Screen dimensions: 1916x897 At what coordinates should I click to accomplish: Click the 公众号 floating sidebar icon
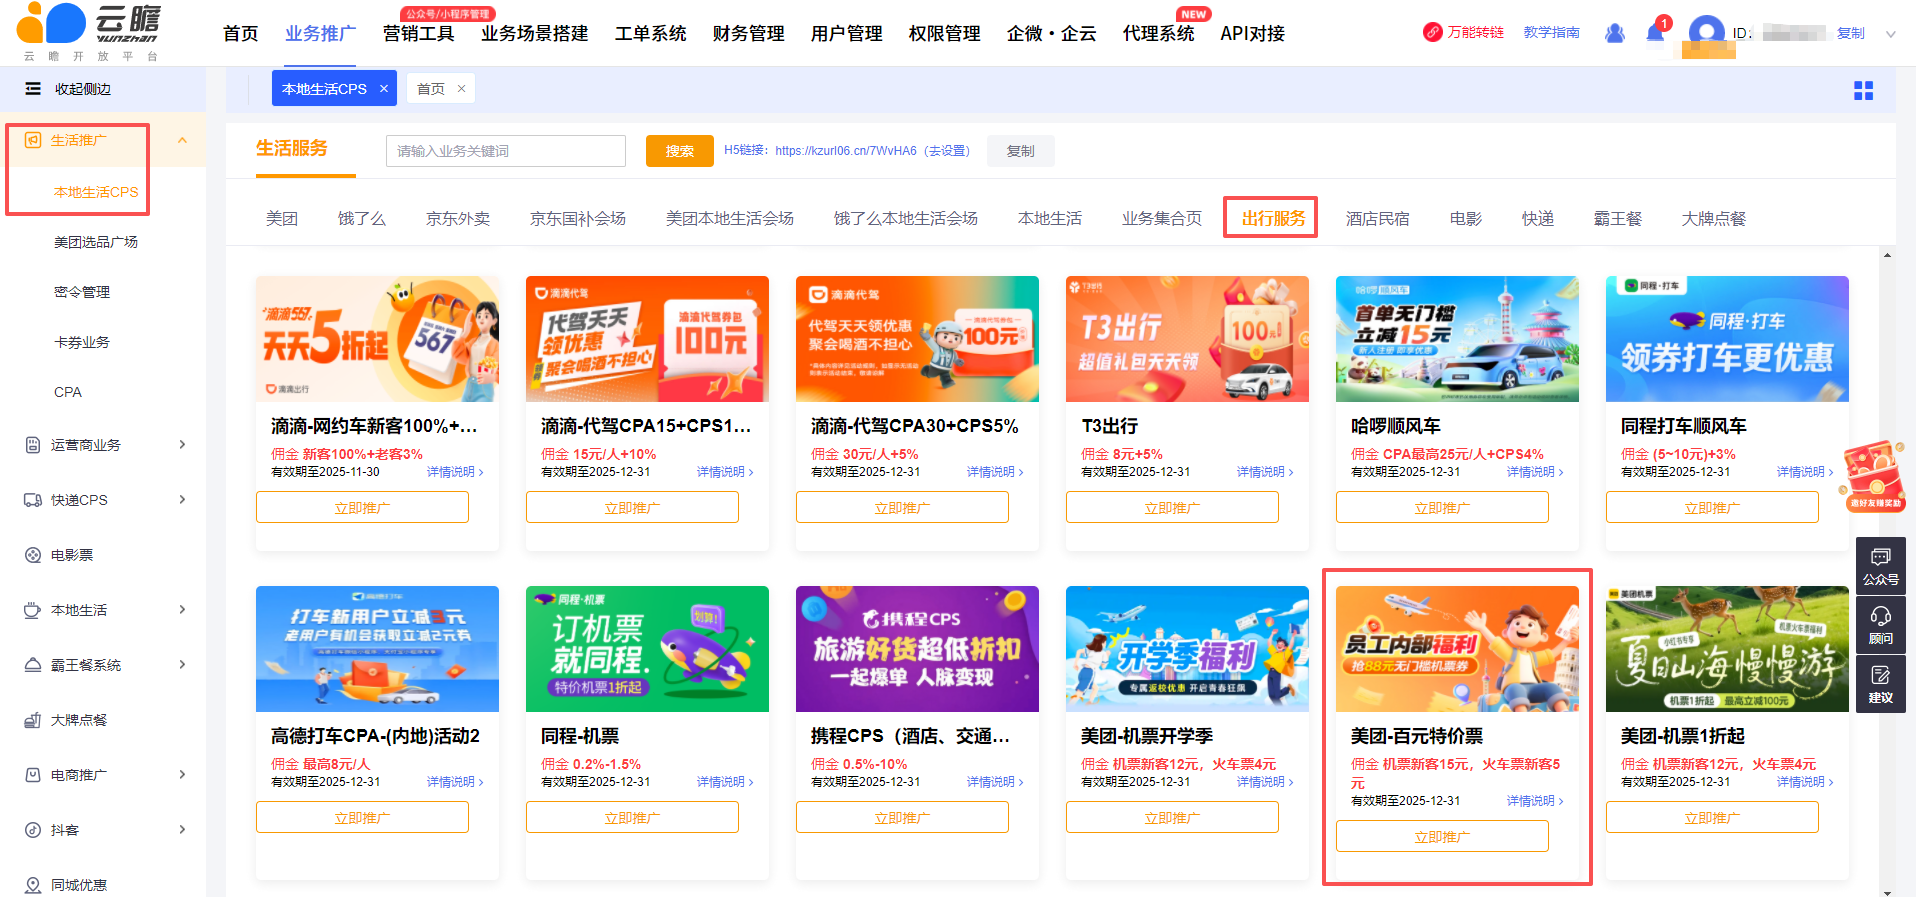pyautogui.click(x=1880, y=566)
